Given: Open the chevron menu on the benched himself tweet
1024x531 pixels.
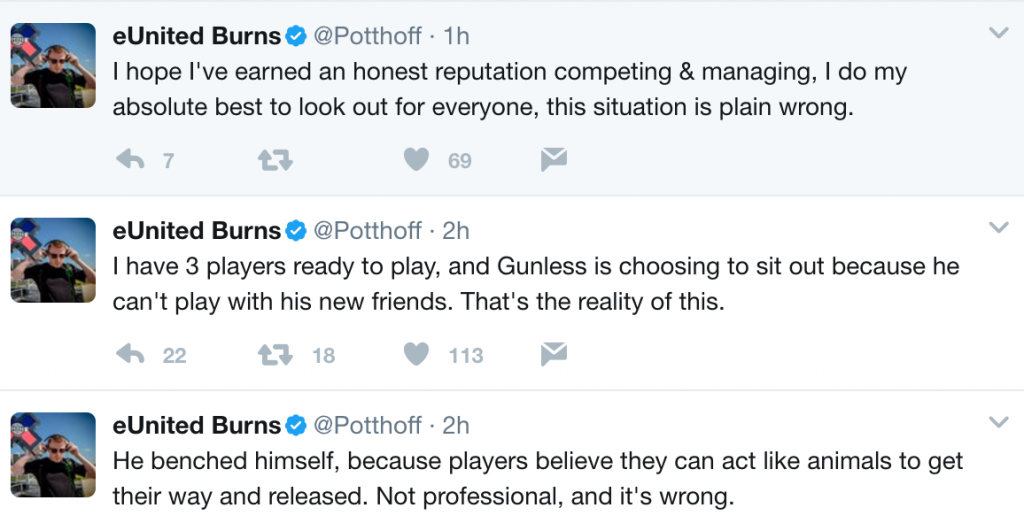Looking at the screenshot, I should [999, 422].
